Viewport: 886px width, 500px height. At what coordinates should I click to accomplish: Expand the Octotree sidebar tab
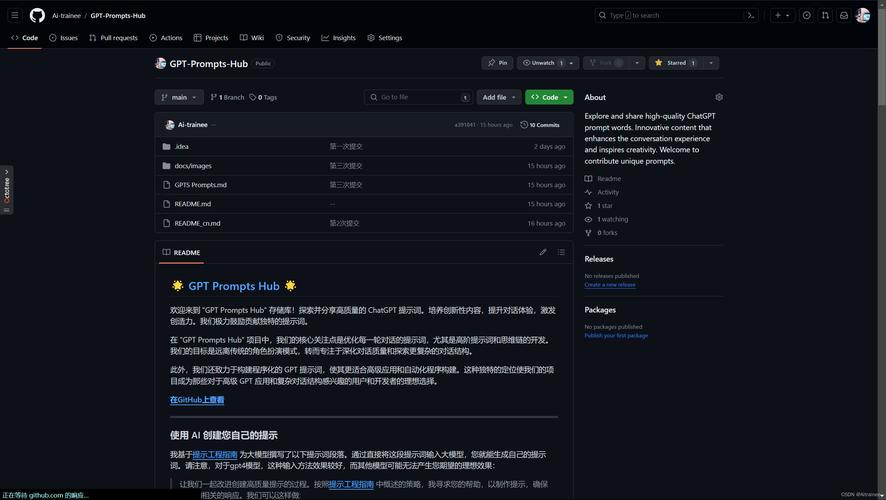click(6, 190)
